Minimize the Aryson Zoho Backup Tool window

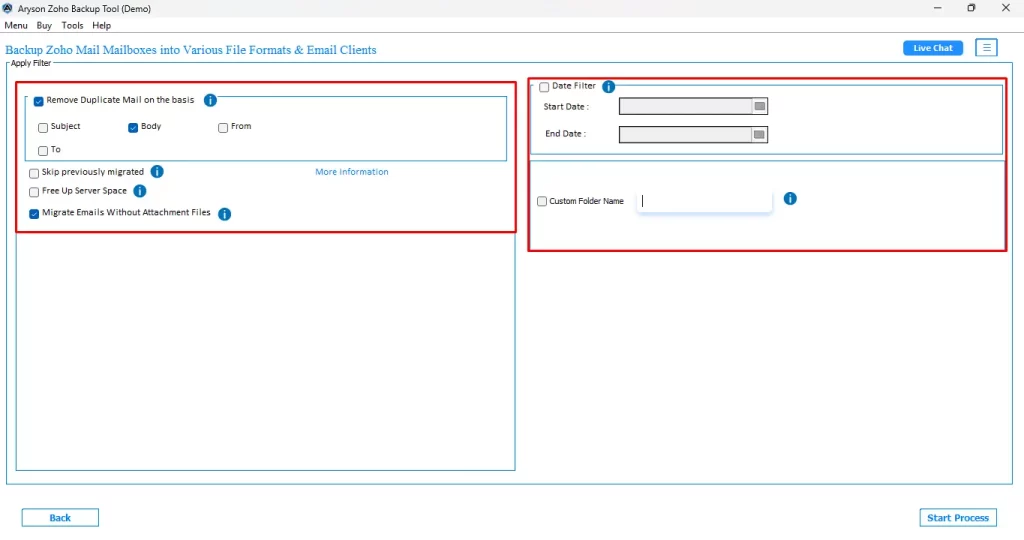938,8
